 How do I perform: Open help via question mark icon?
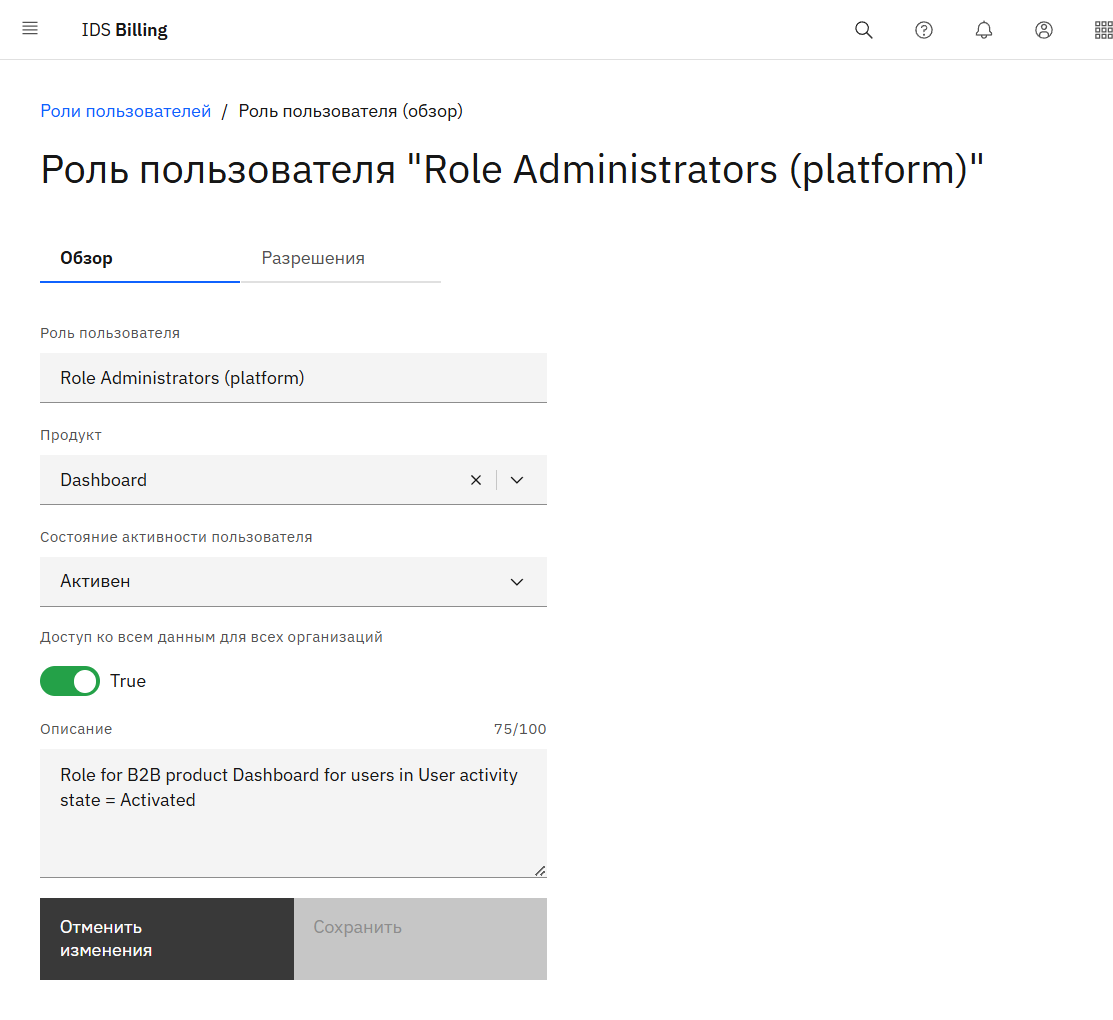click(x=924, y=30)
